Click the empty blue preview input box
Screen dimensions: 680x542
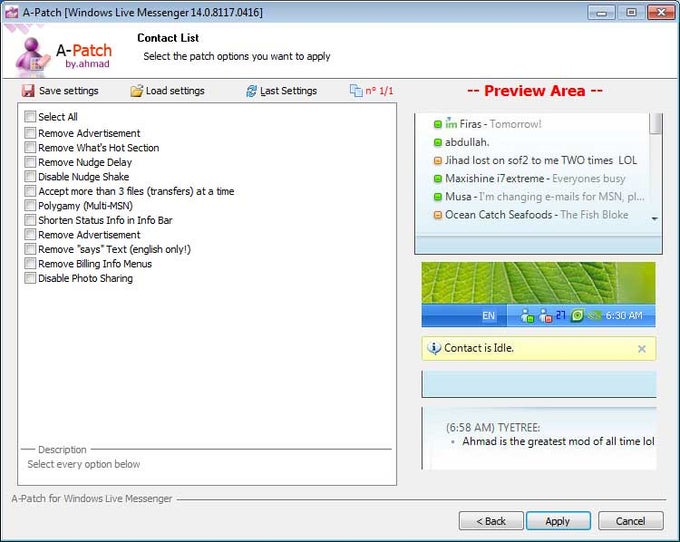[x=539, y=384]
